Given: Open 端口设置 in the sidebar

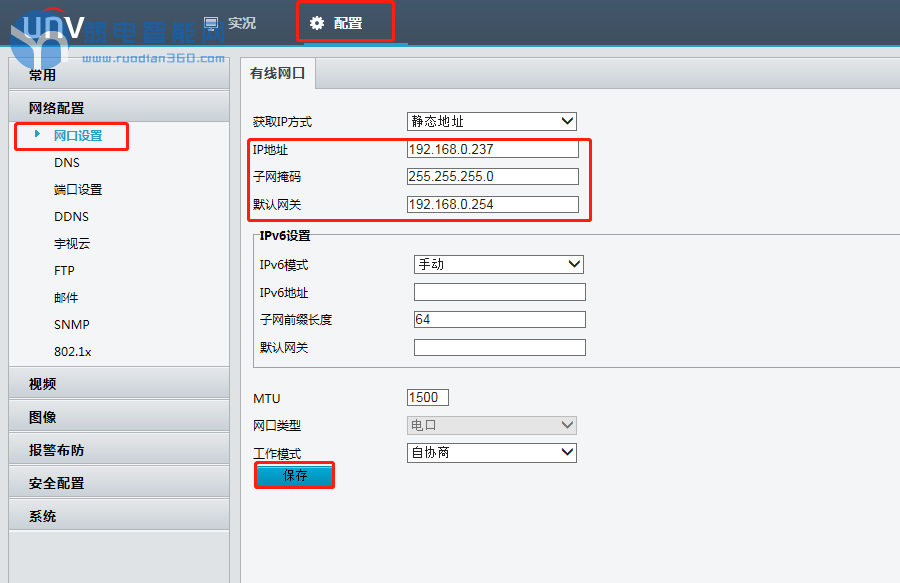Looking at the screenshot, I should click(x=78, y=189).
